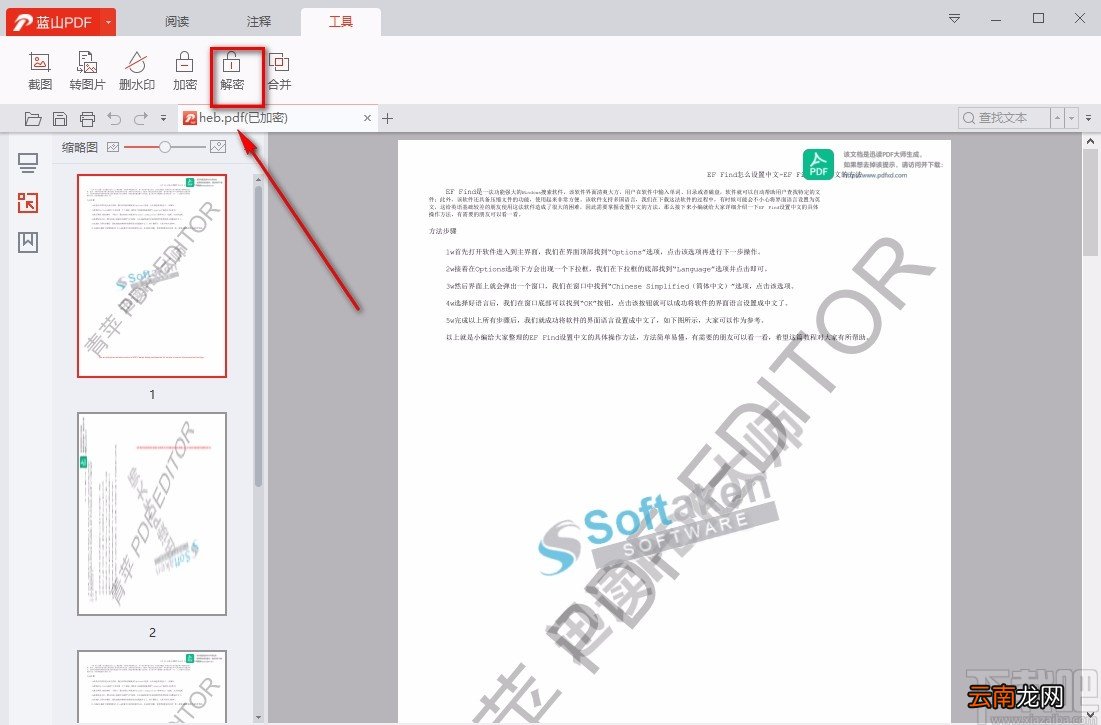The height and width of the screenshot is (725, 1101).
Task: Select the 转图片 convert-to-image tool
Action: 87,72
